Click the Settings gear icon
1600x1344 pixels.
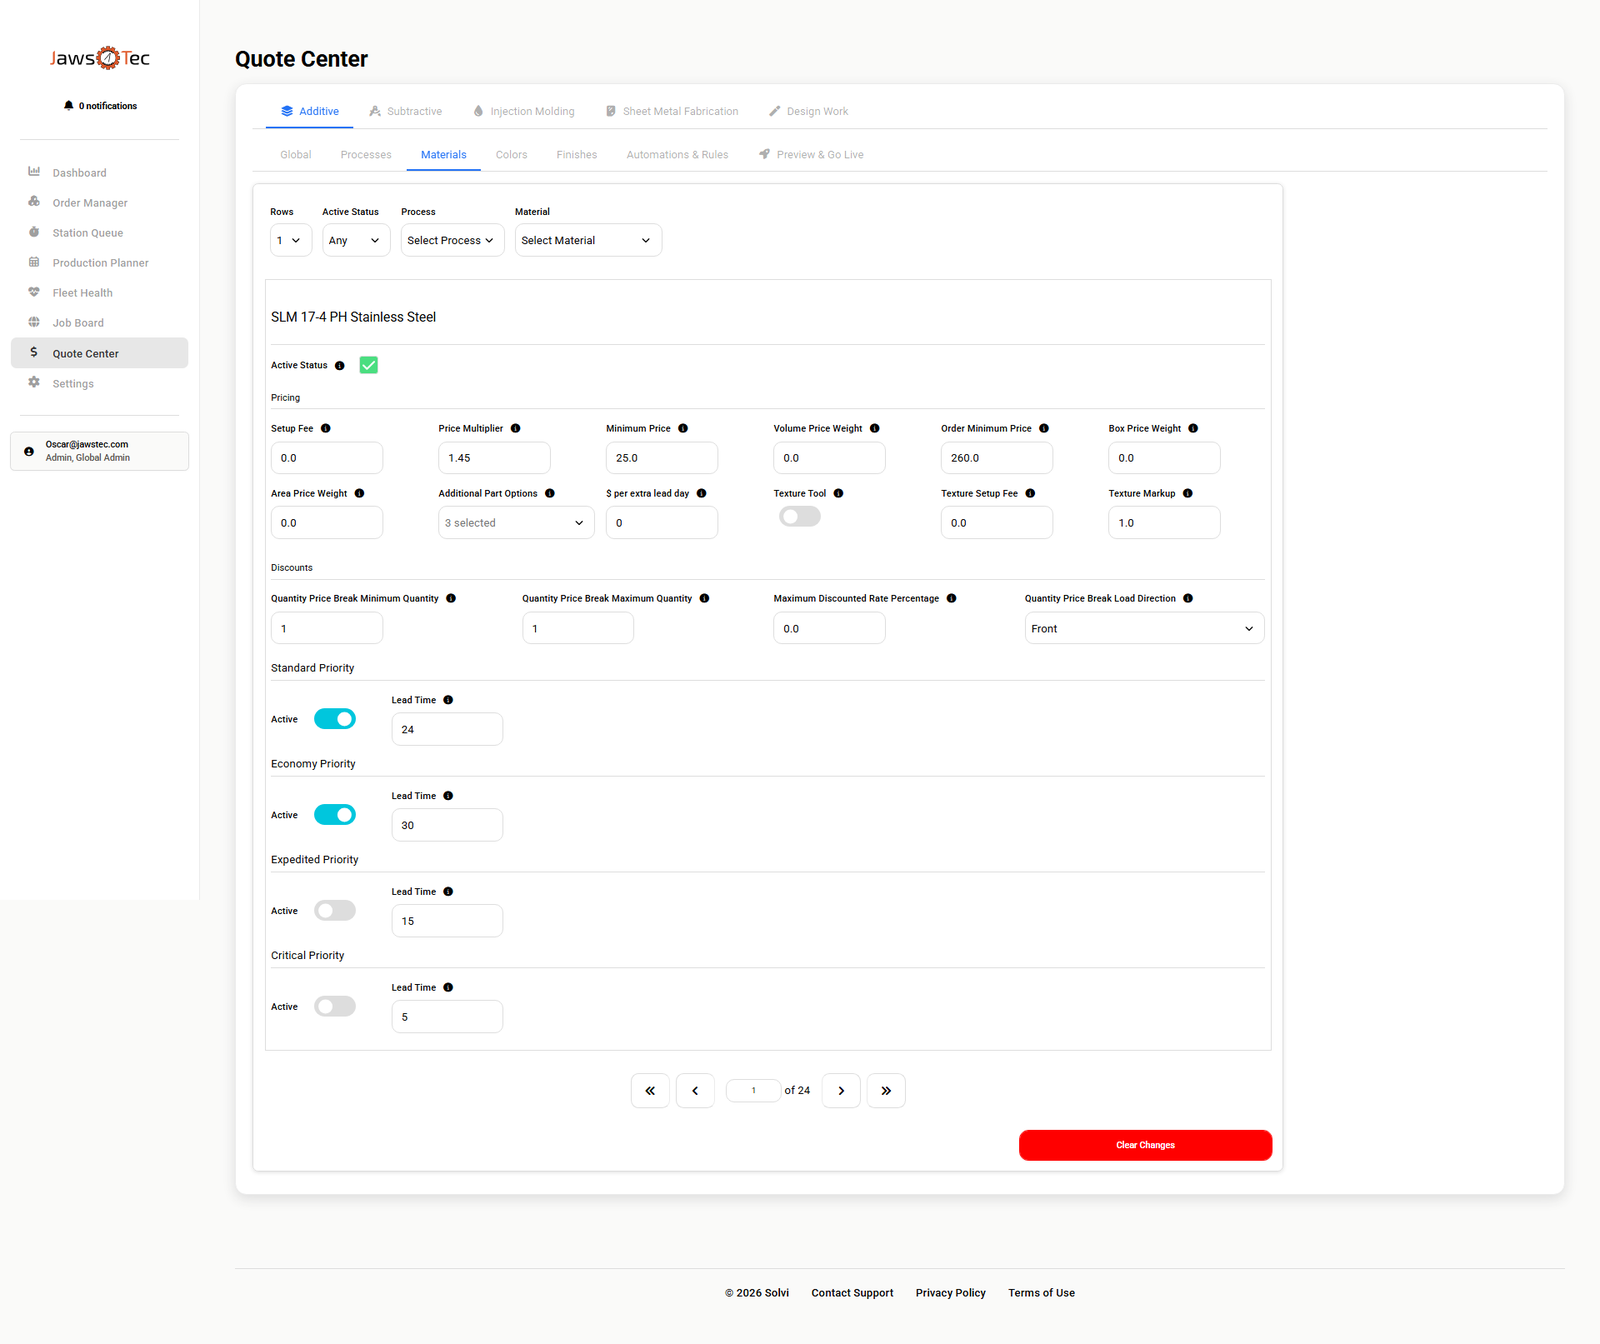pyautogui.click(x=34, y=383)
